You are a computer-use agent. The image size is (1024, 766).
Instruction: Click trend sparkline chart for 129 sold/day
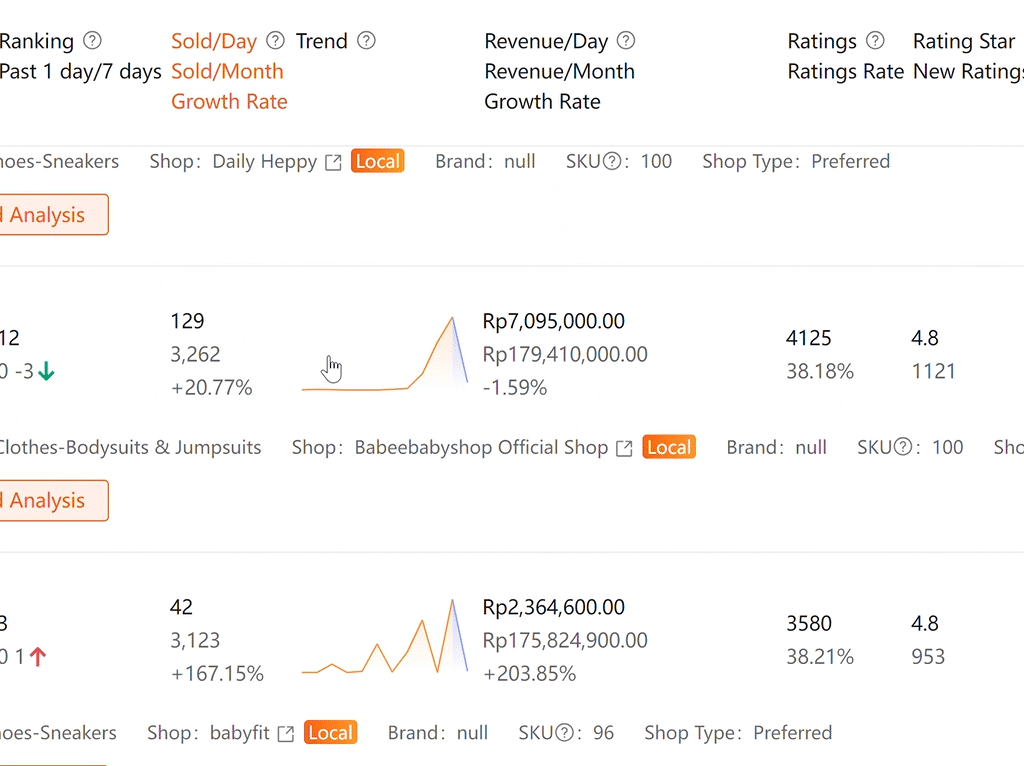pyautogui.click(x=385, y=354)
